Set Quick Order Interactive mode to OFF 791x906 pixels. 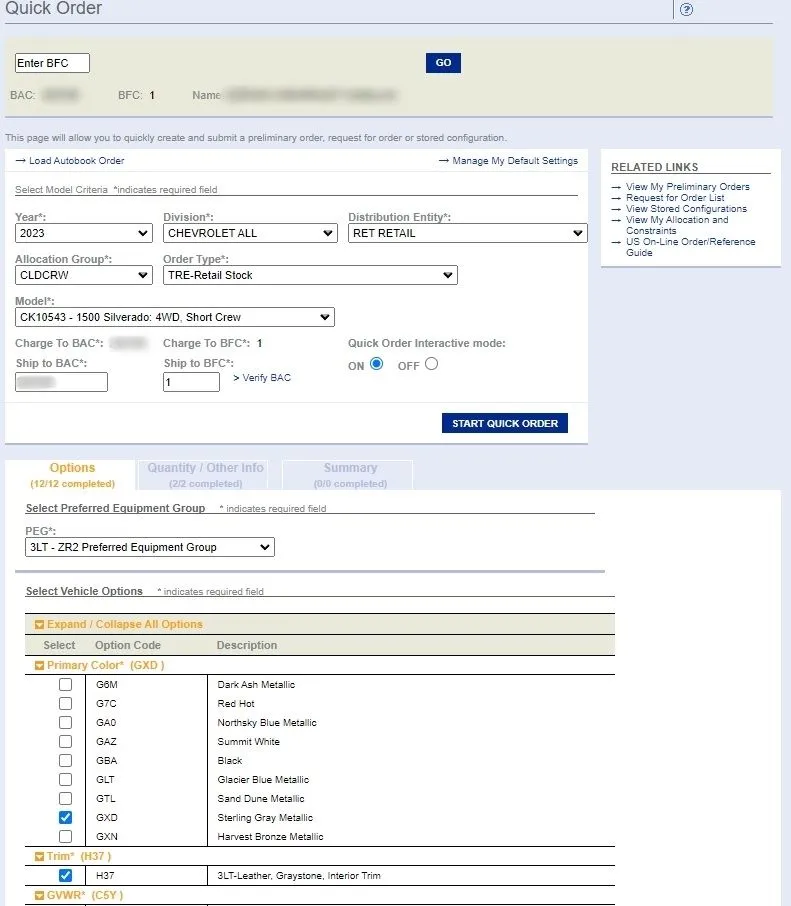tap(431, 364)
